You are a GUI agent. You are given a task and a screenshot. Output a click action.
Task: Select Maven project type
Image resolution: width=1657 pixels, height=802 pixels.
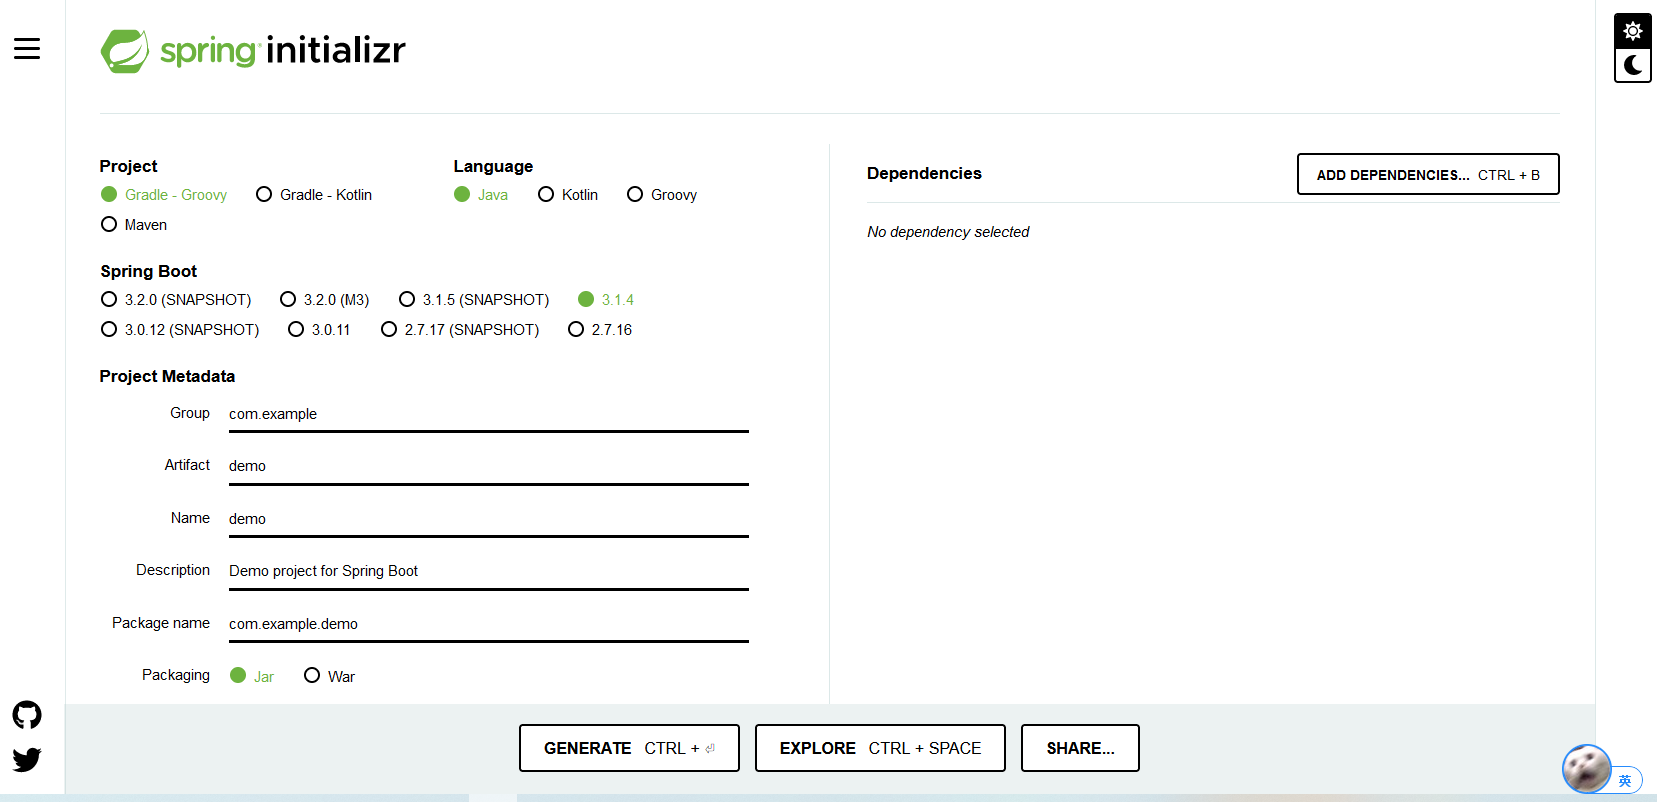(134, 225)
